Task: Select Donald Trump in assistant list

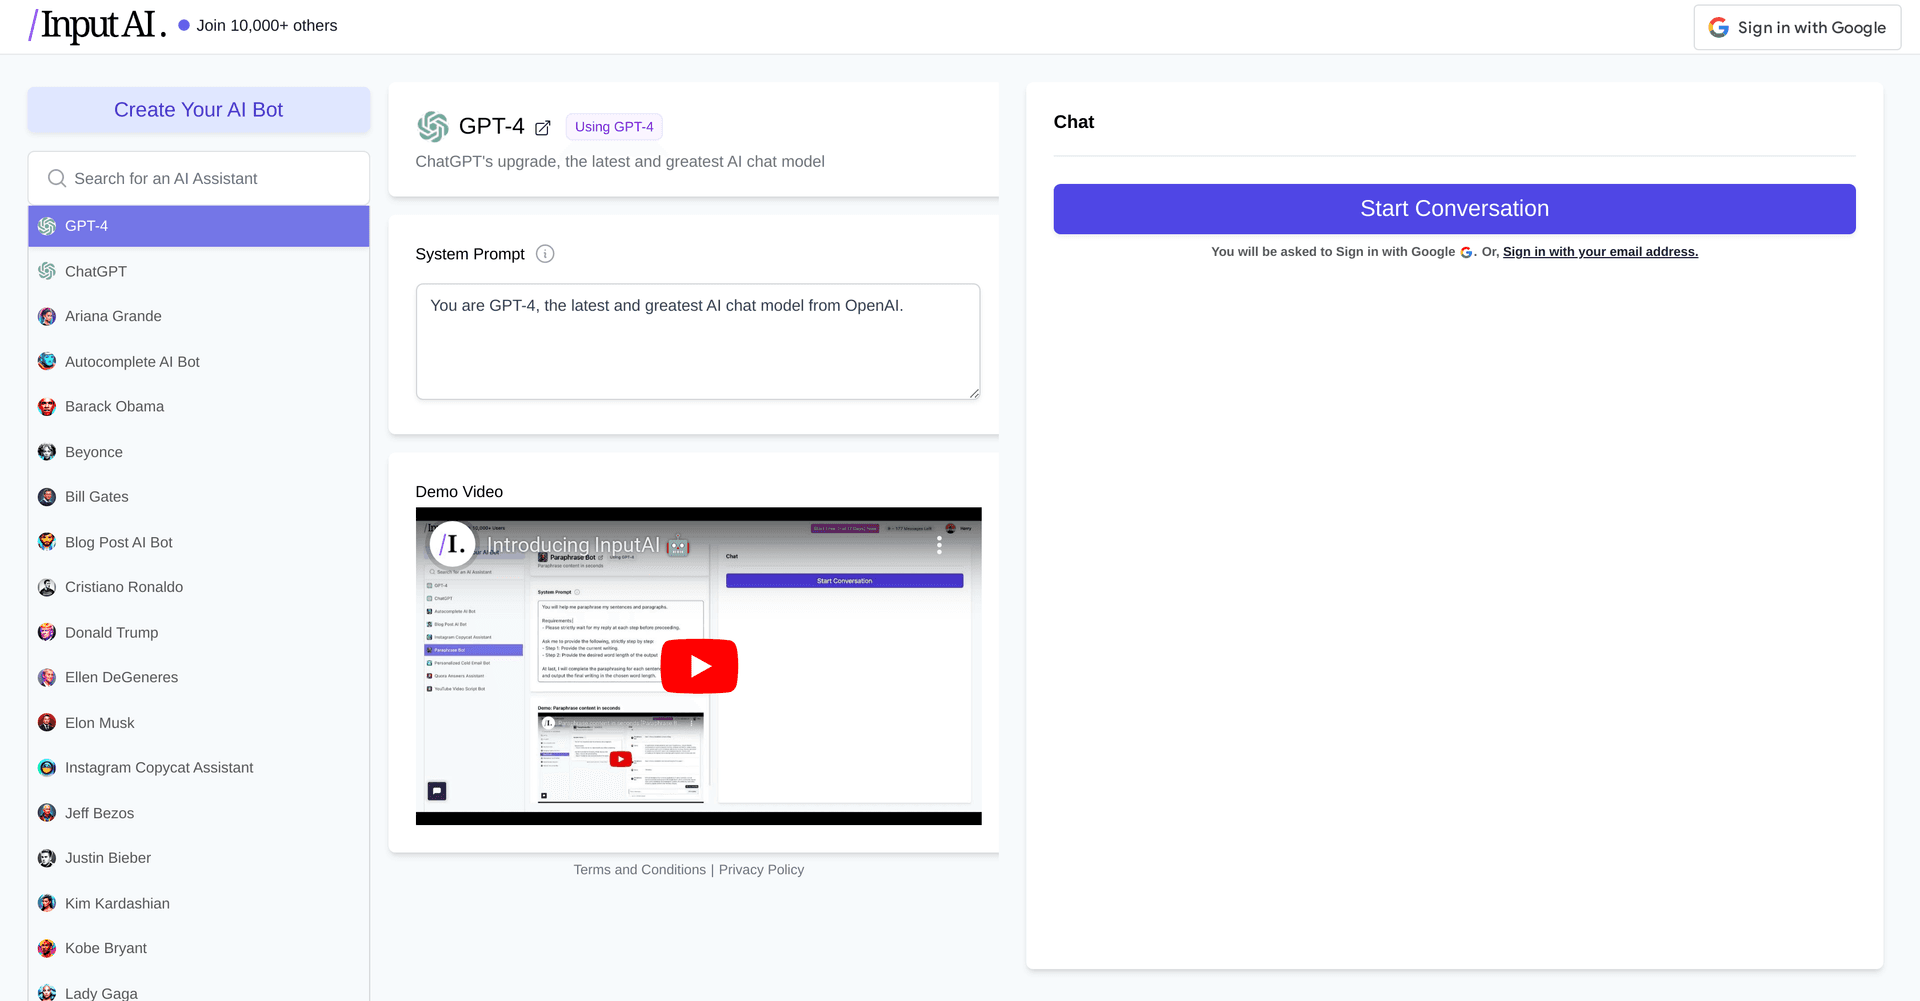Action: tap(199, 632)
